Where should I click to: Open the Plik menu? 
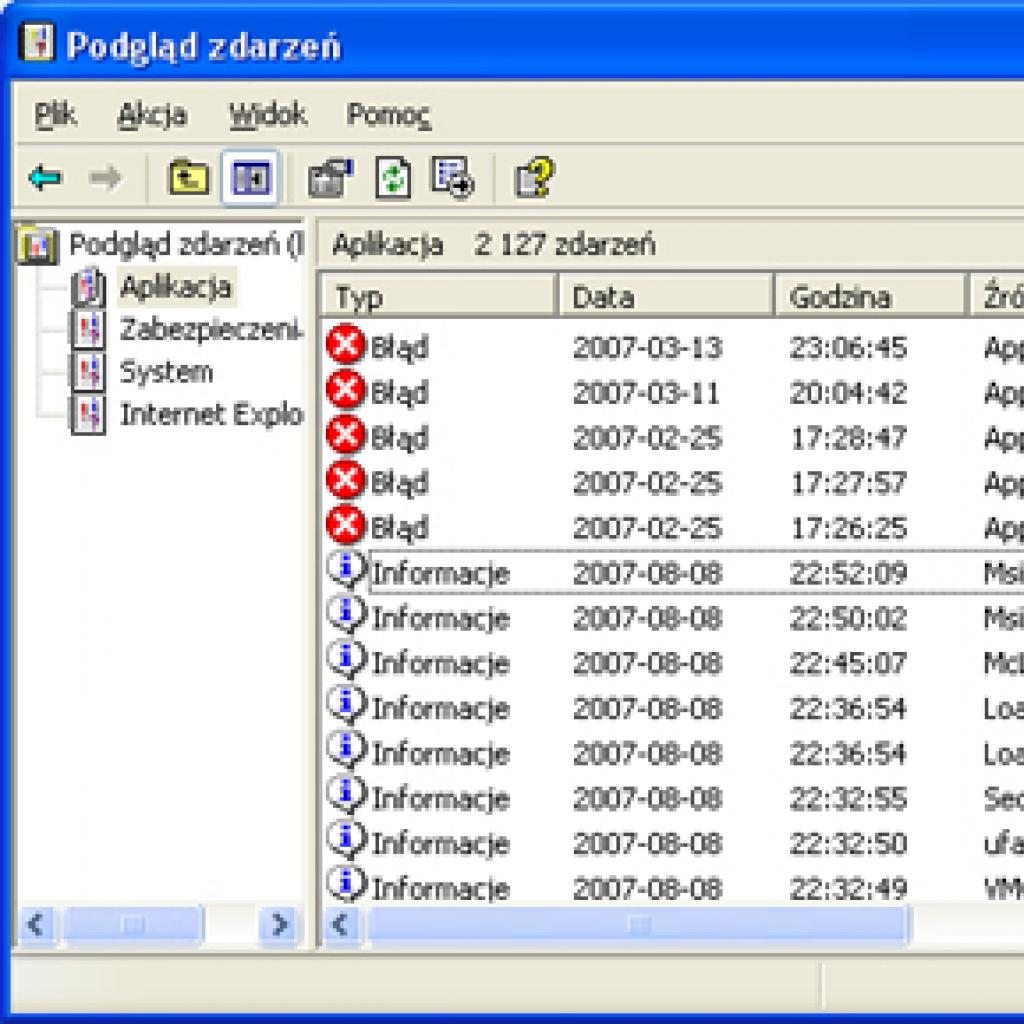55,115
